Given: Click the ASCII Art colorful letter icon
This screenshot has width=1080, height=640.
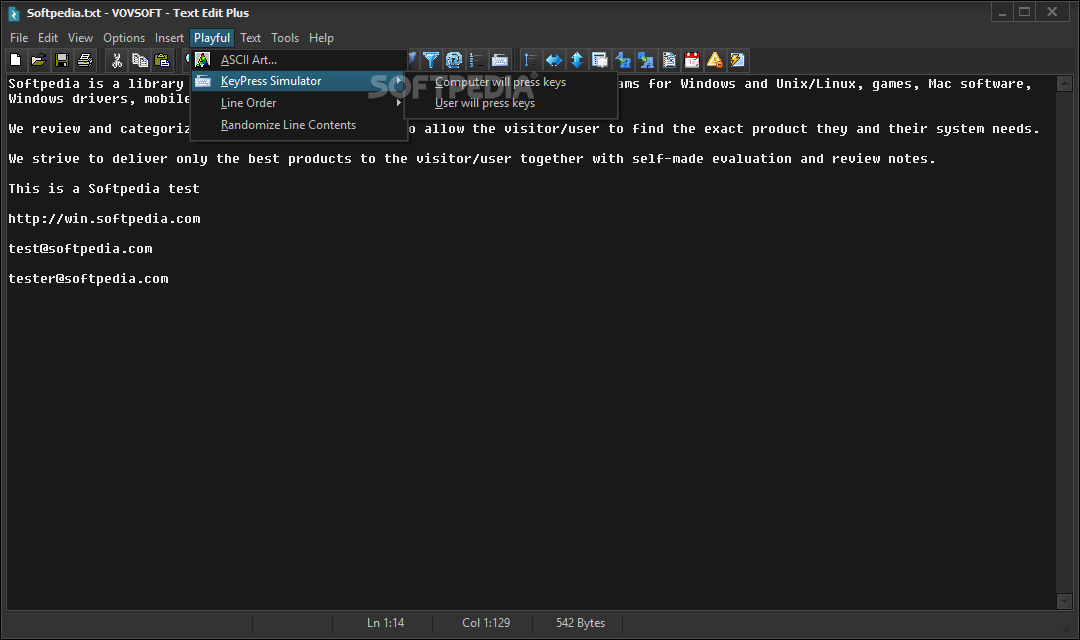Looking at the screenshot, I should (202, 60).
